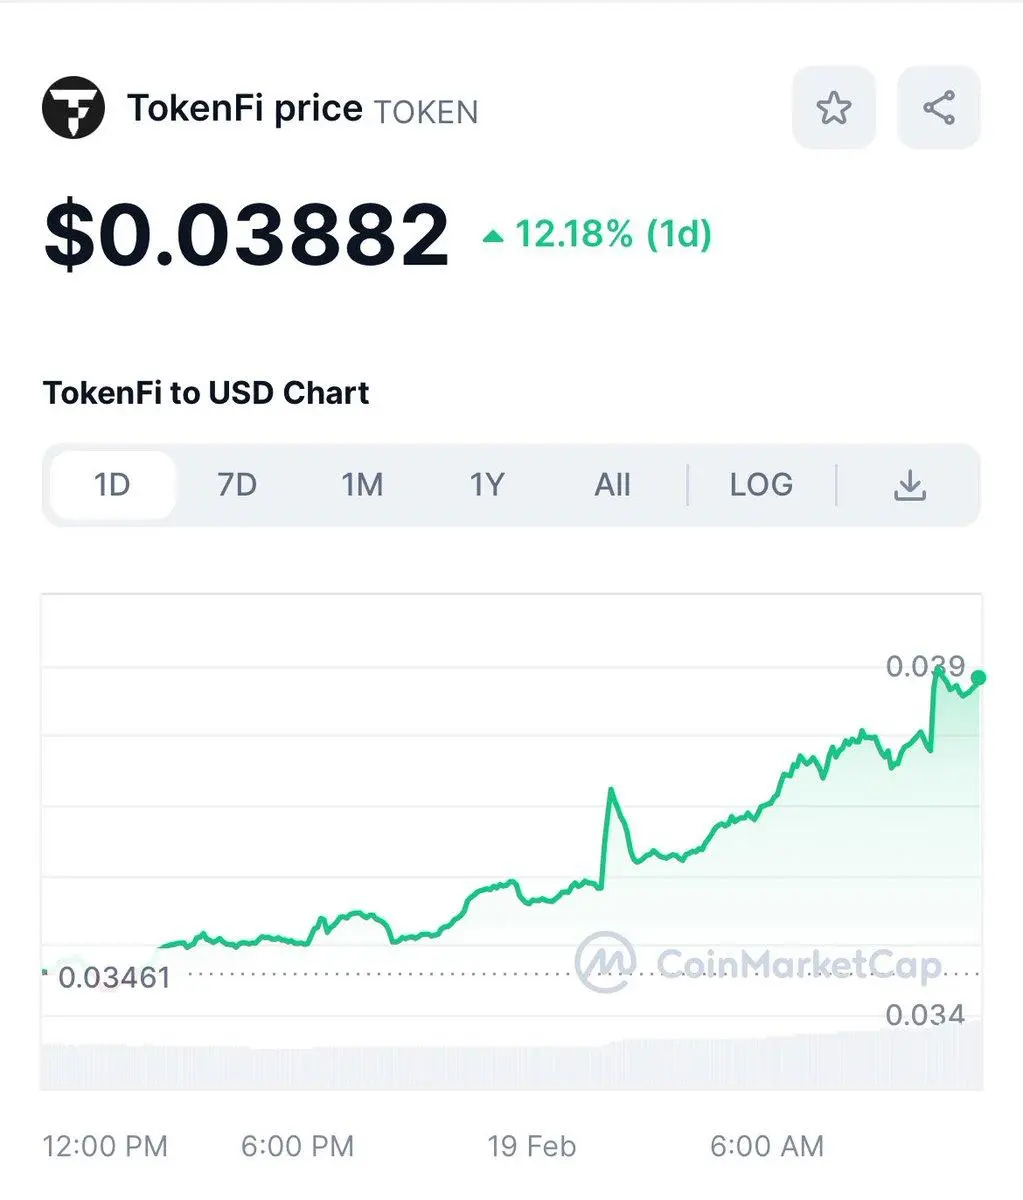Open the share icon button
This screenshot has height=1200, width=1023.
click(x=938, y=107)
